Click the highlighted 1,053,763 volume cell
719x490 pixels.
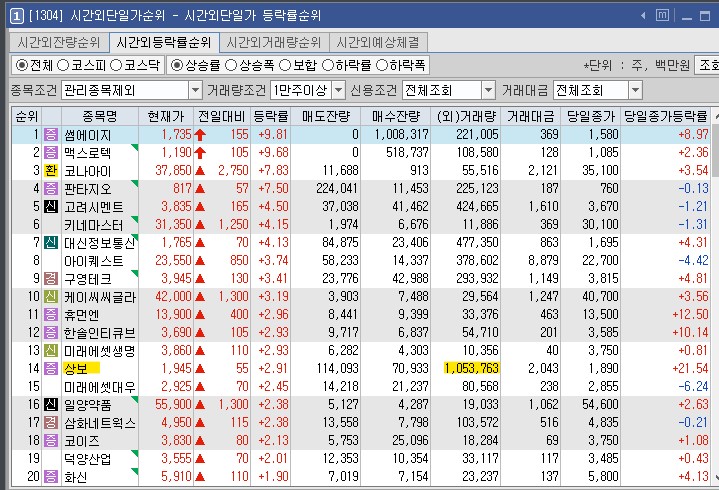tap(471, 369)
